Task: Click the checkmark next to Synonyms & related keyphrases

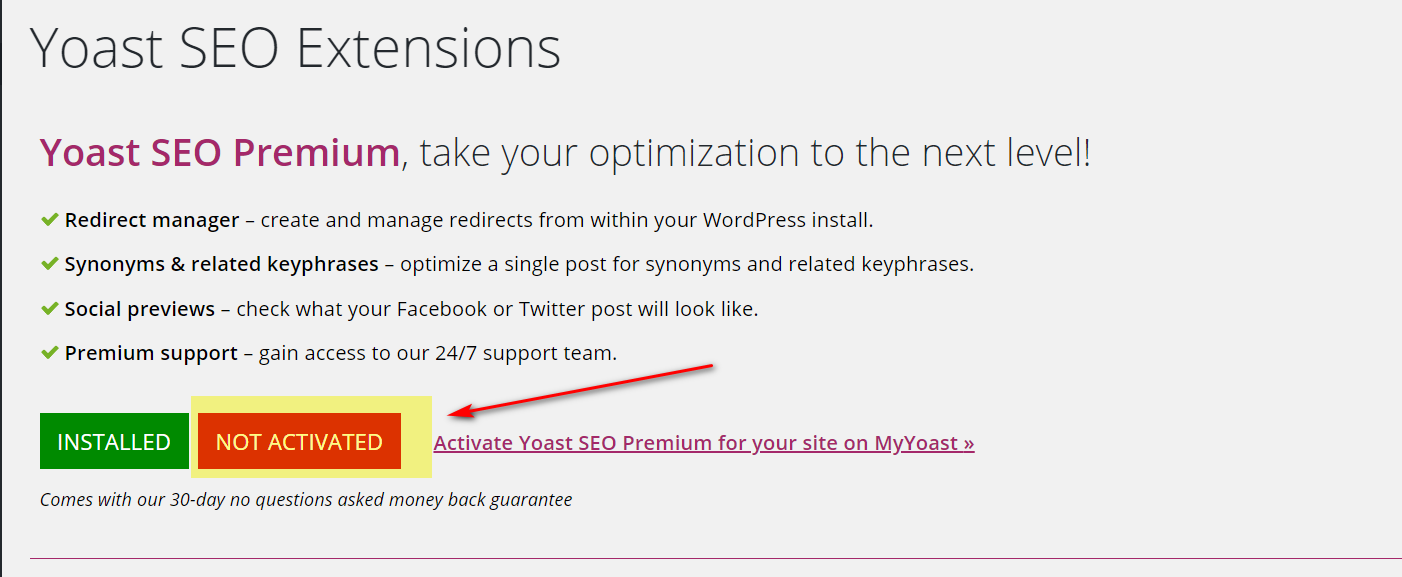Action: (49, 264)
